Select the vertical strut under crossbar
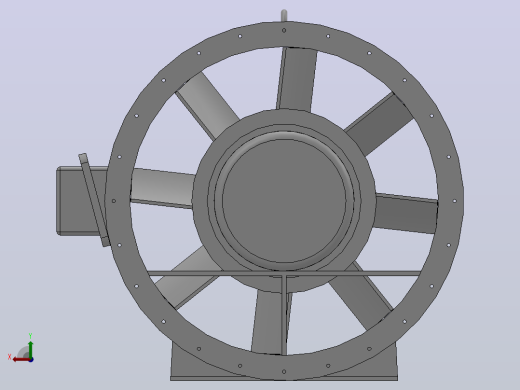The image size is (520, 390). click(x=284, y=315)
